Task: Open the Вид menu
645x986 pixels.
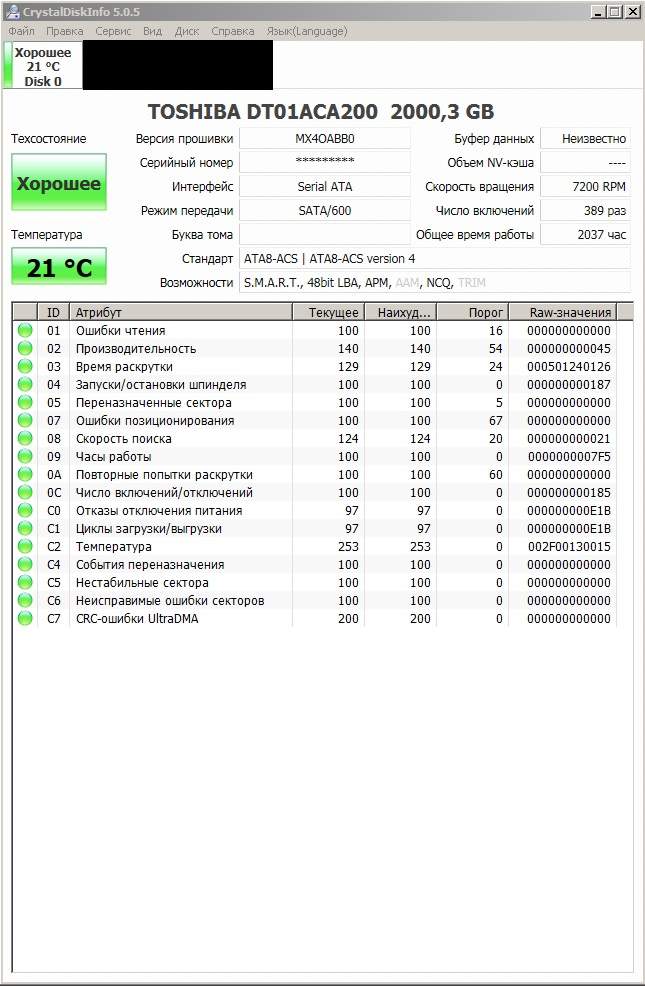Action: 152,31
